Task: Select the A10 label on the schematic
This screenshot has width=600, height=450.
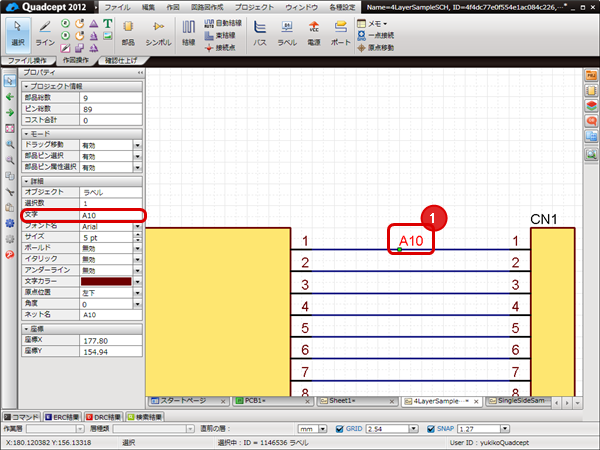Action: 411,241
